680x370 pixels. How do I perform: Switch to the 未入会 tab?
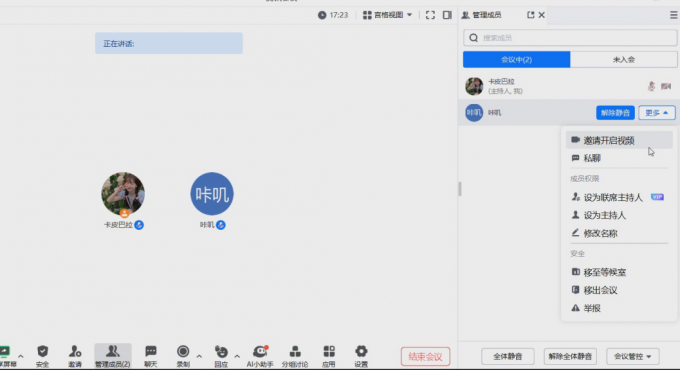click(624, 59)
